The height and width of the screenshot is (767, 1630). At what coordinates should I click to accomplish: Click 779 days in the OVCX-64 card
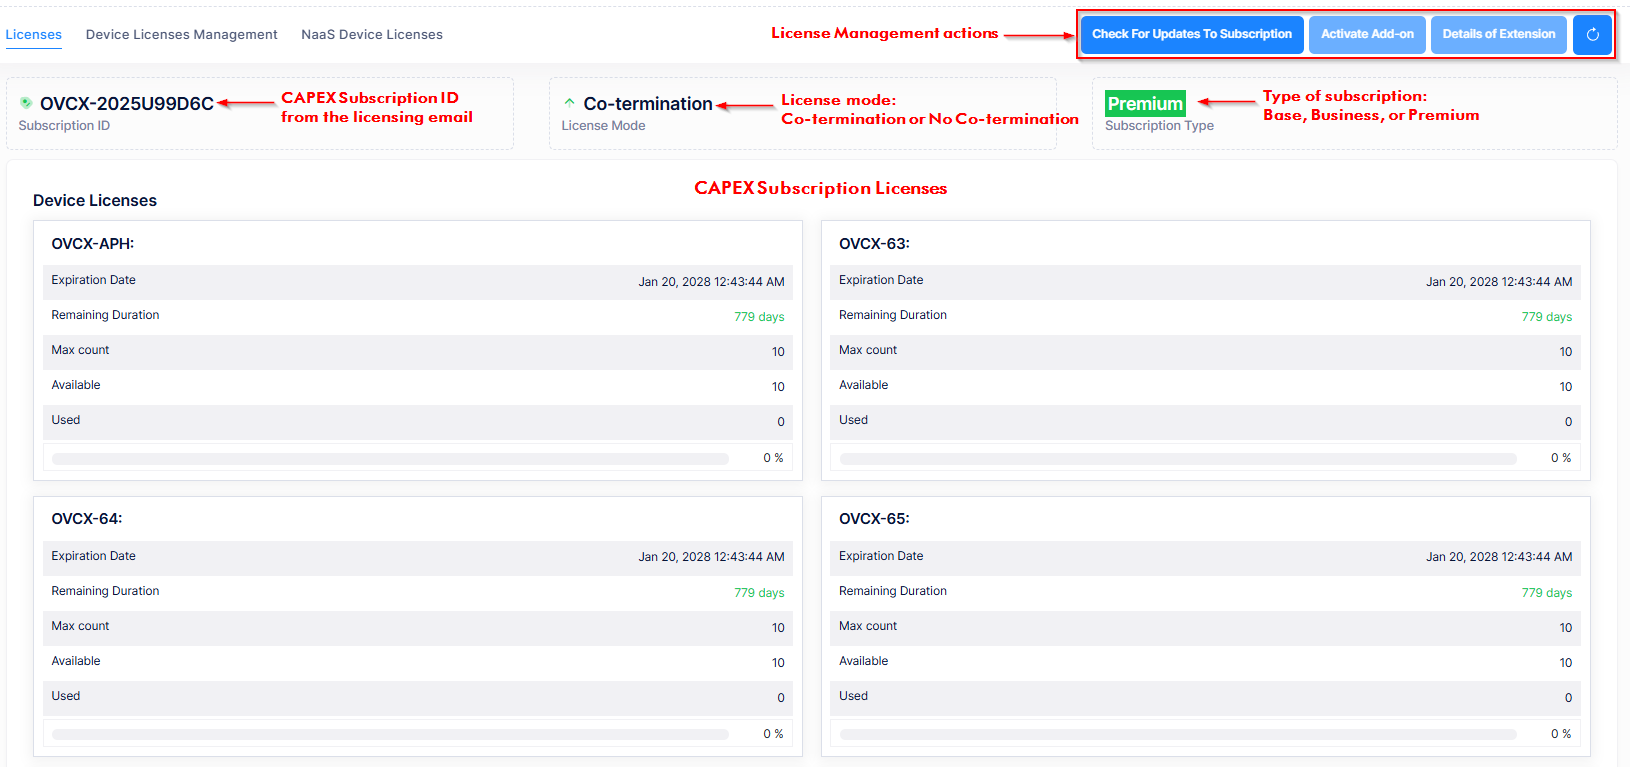[759, 593]
